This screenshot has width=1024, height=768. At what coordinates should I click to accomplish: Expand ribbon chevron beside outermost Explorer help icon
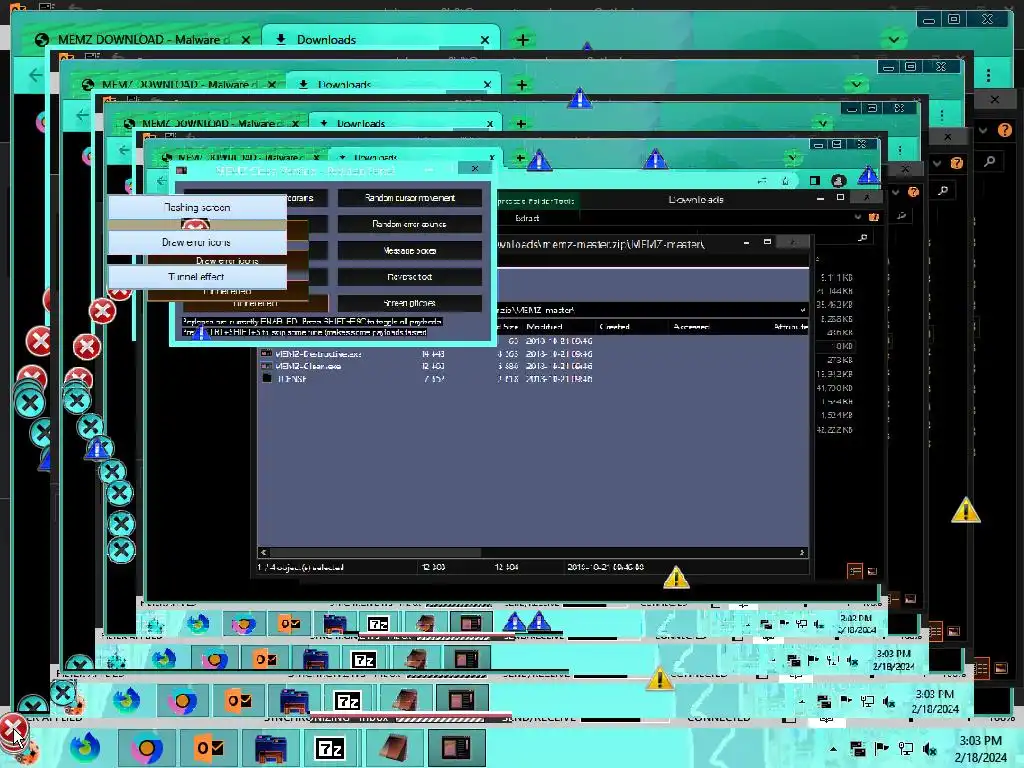[x=983, y=130]
